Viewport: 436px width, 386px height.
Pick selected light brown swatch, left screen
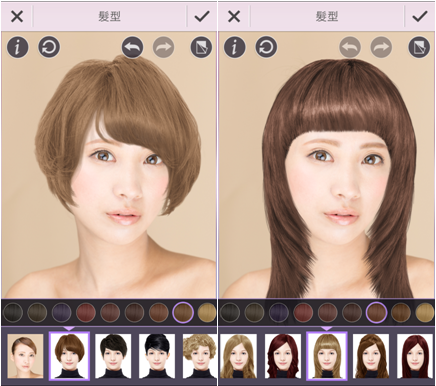pos(183,312)
